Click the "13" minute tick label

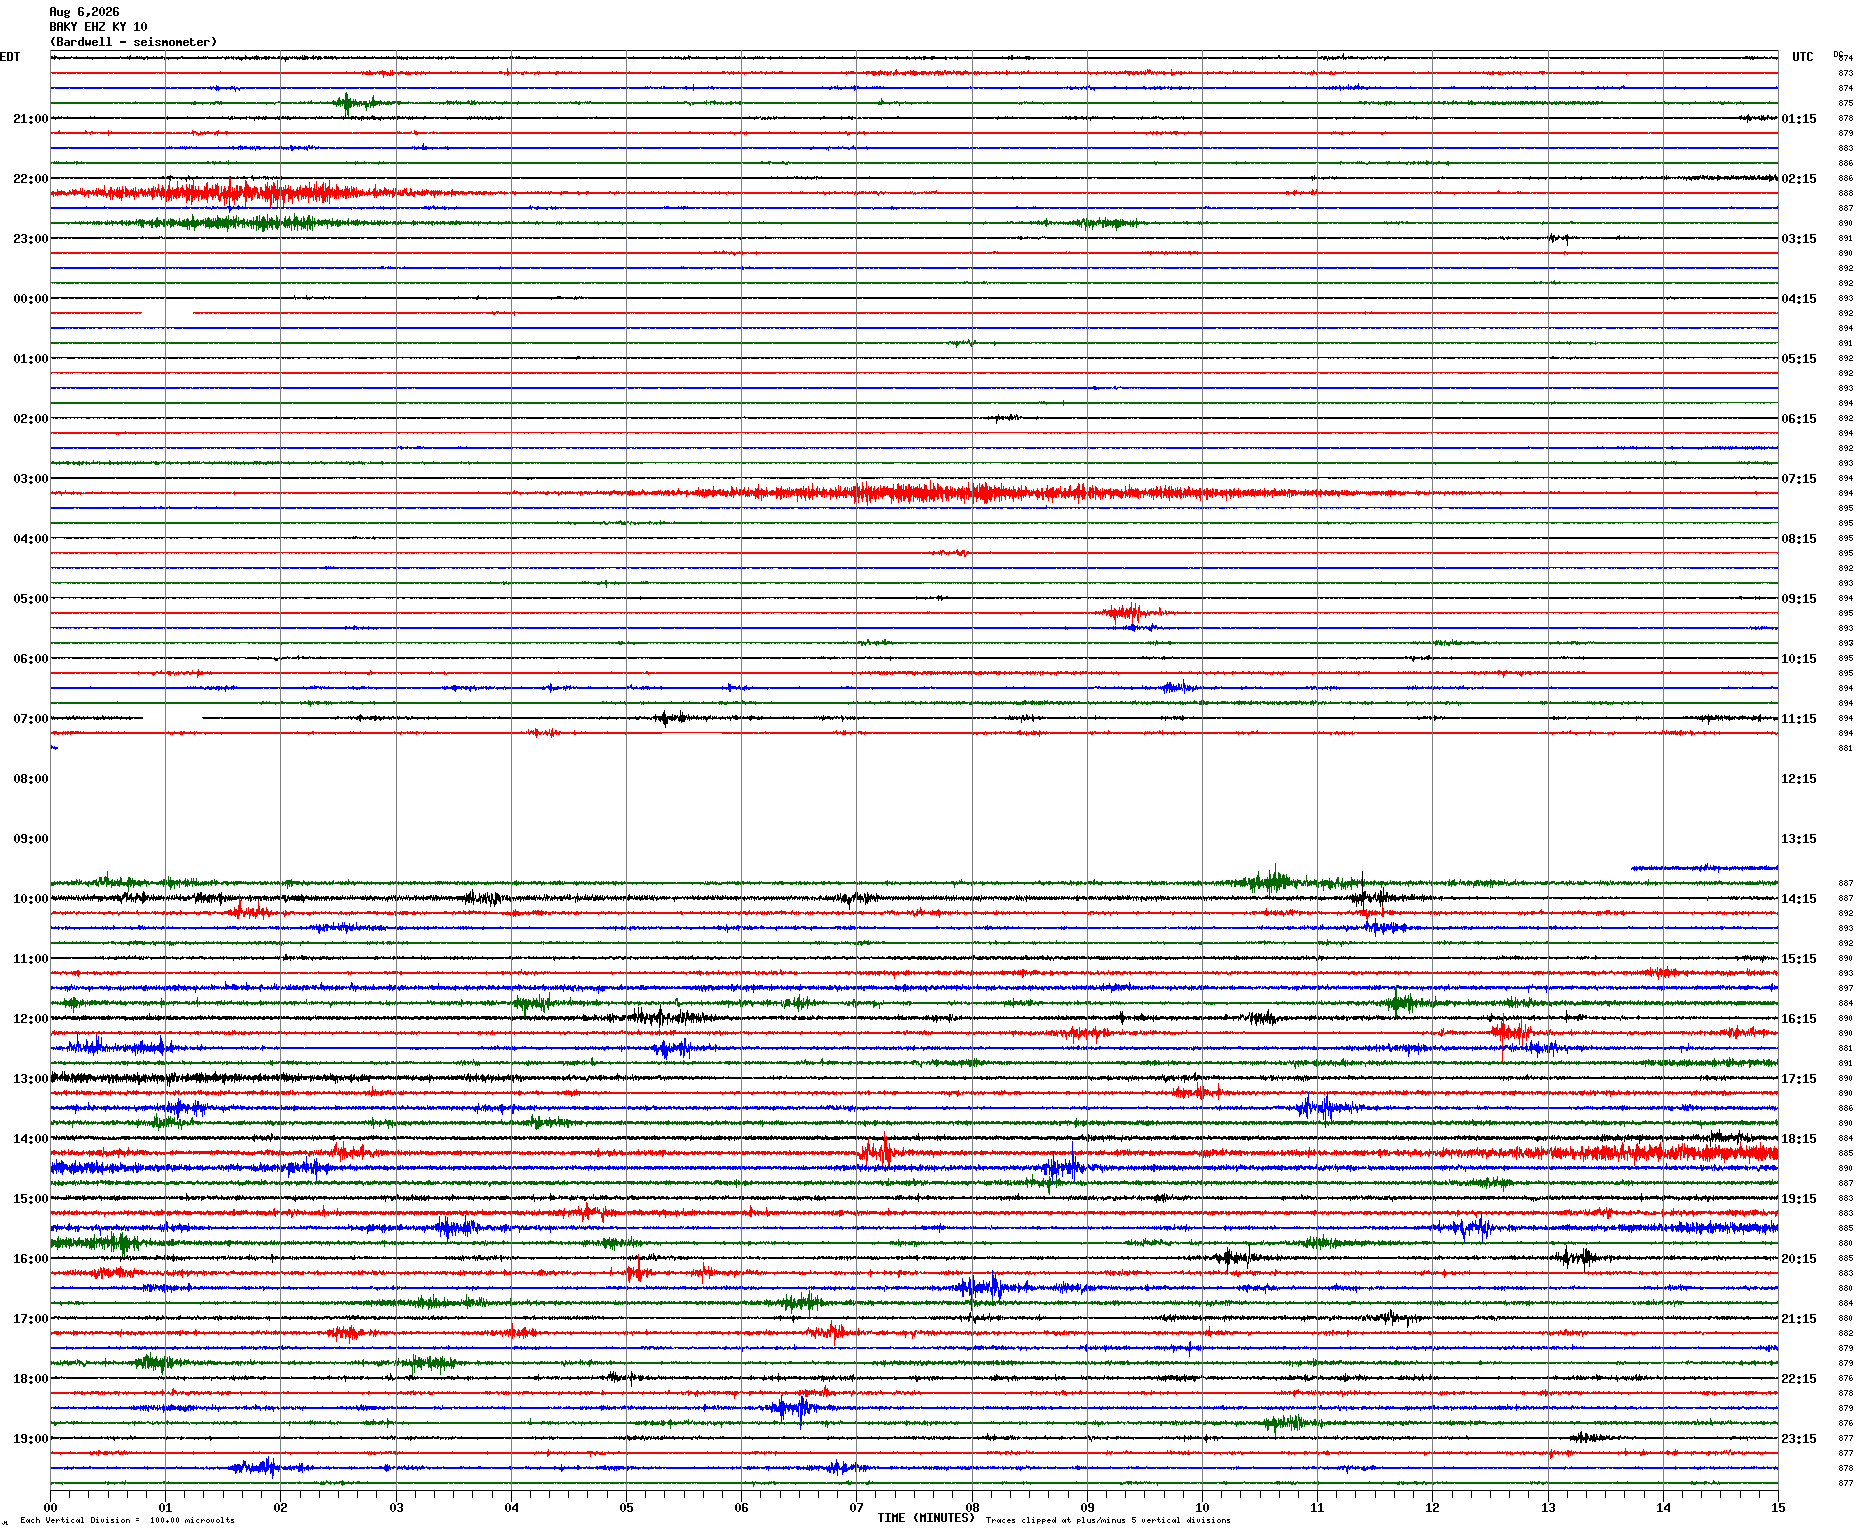pos(1548,1508)
